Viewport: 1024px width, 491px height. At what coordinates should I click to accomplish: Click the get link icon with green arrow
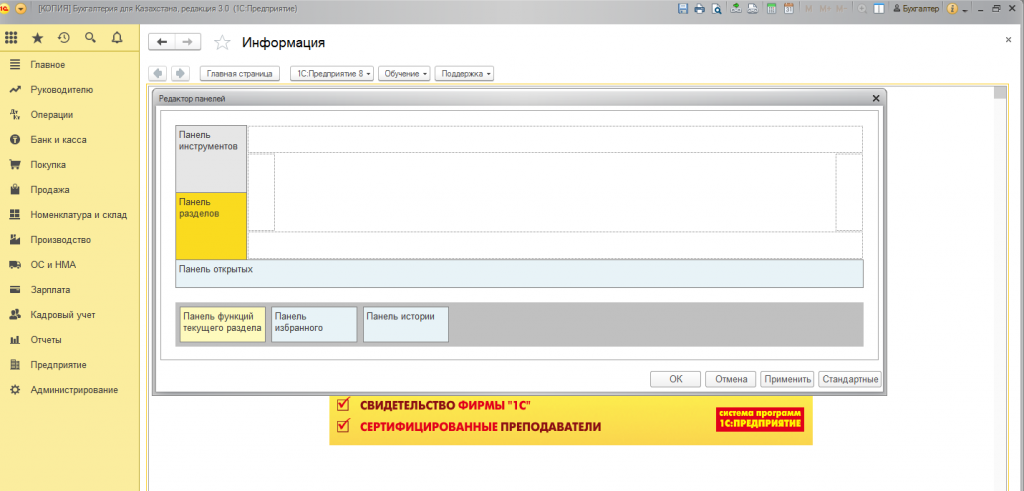pos(737,9)
